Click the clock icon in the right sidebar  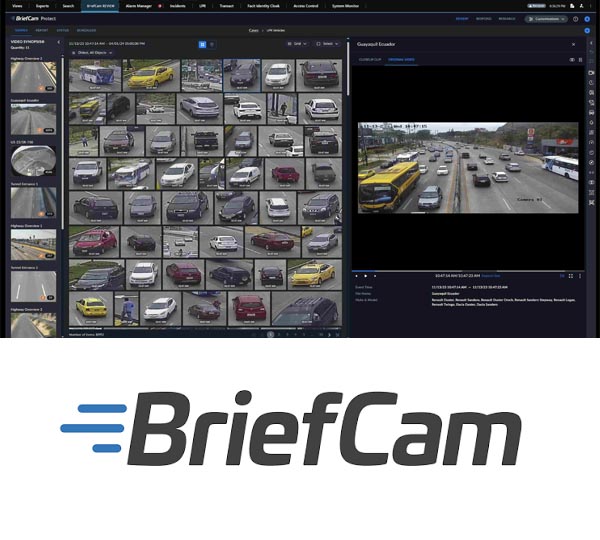pyautogui.click(x=591, y=83)
